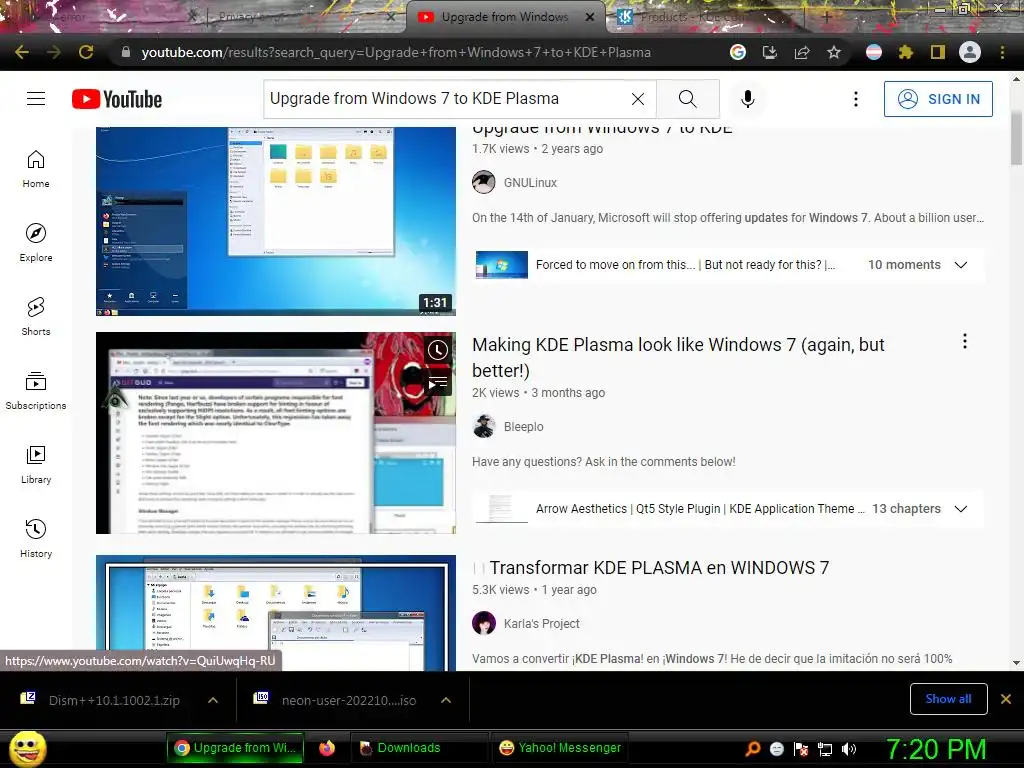This screenshot has width=1024, height=768.
Task: Open Firefox from the taskbar
Action: 327,748
